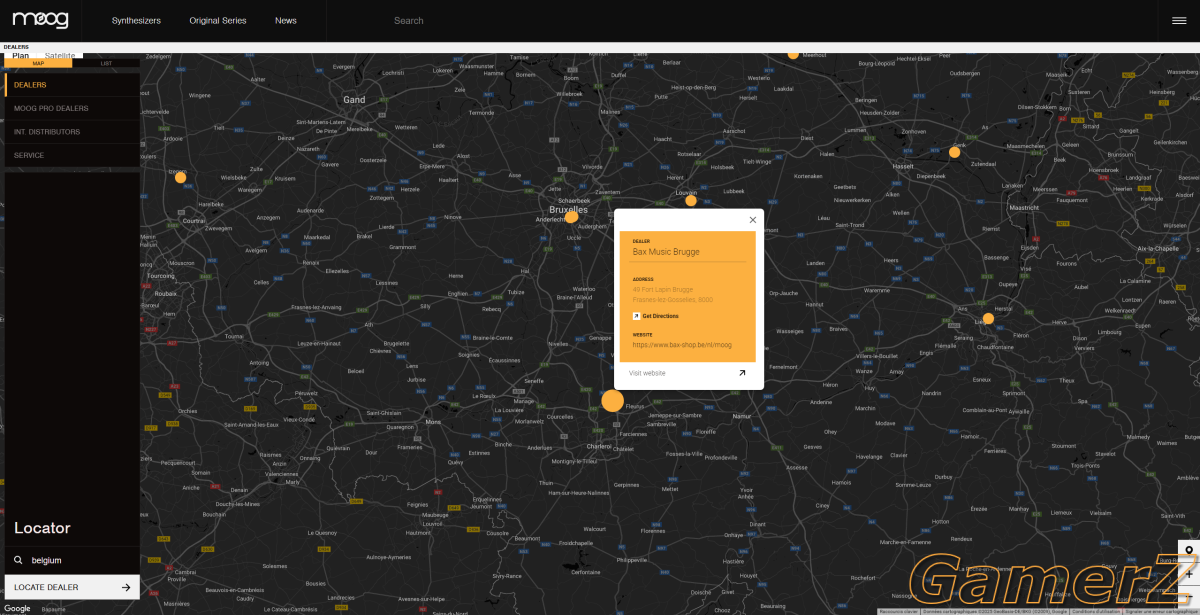Click the Google logo on map
Image resolution: width=1200 pixels, height=615 pixels.
(x=16, y=608)
